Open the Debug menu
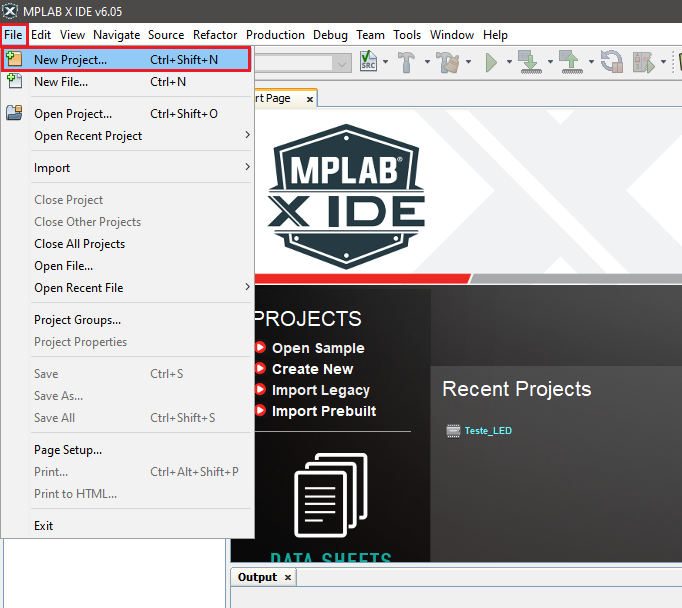Screen dimensions: 682x608 330,35
